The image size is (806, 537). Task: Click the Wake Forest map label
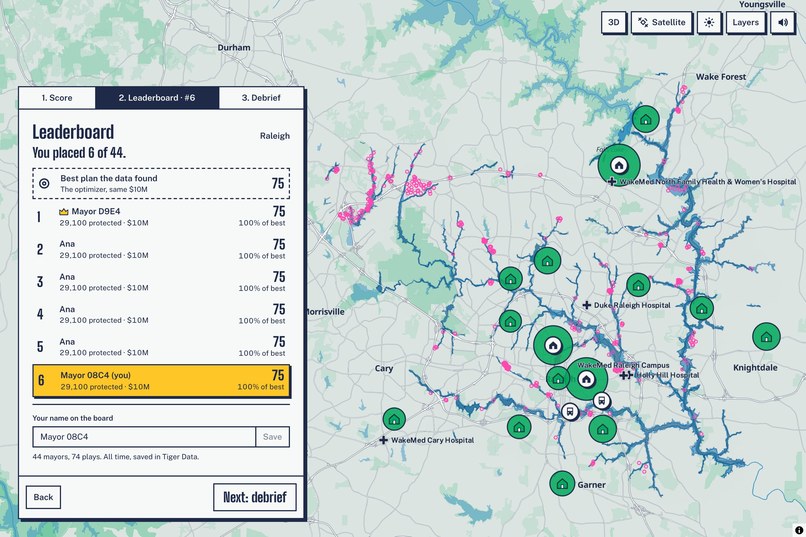(721, 77)
